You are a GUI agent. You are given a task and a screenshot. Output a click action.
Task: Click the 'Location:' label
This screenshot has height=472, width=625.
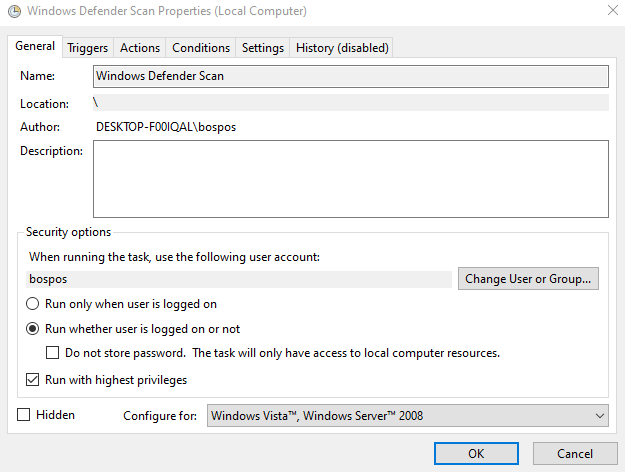[44, 104]
